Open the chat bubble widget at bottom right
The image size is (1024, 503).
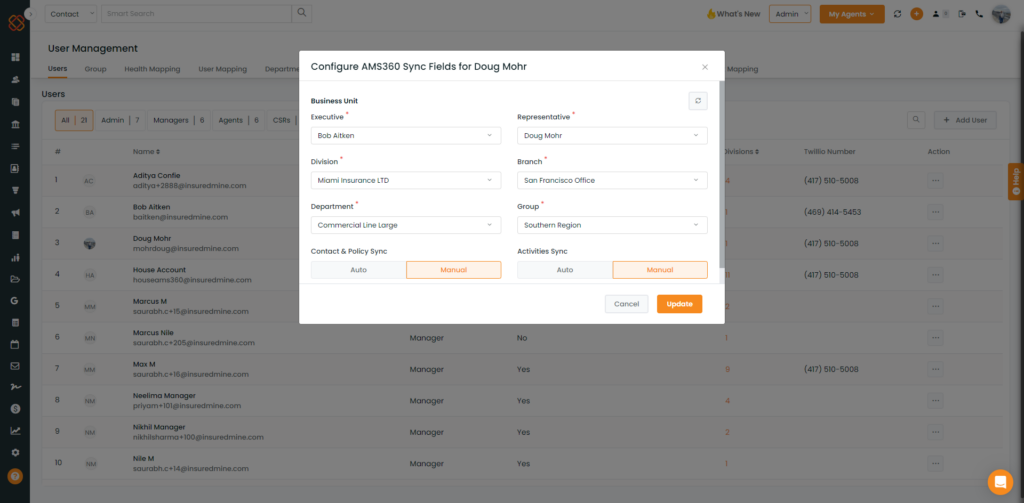(x=1000, y=482)
